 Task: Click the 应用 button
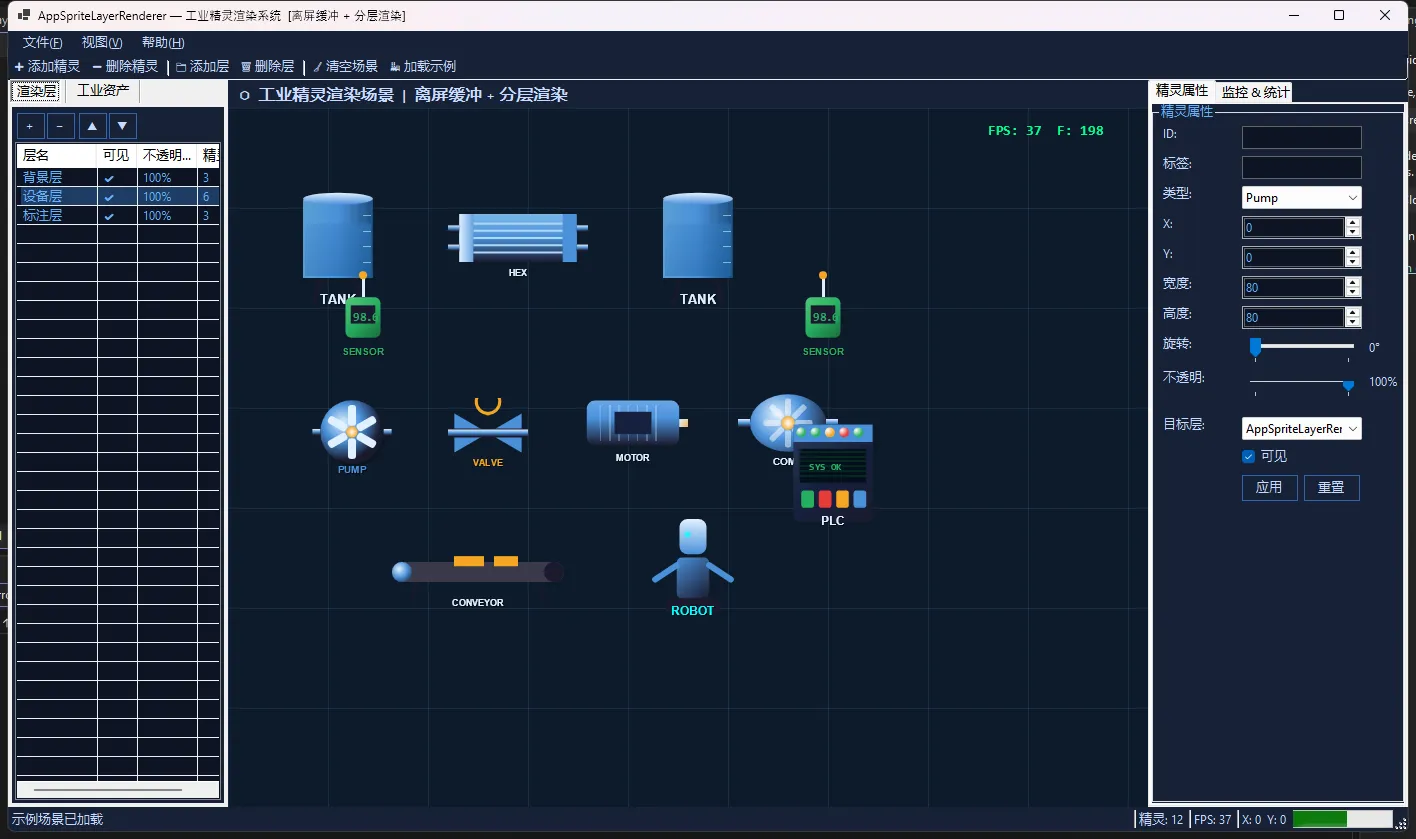tap(1269, 488)
